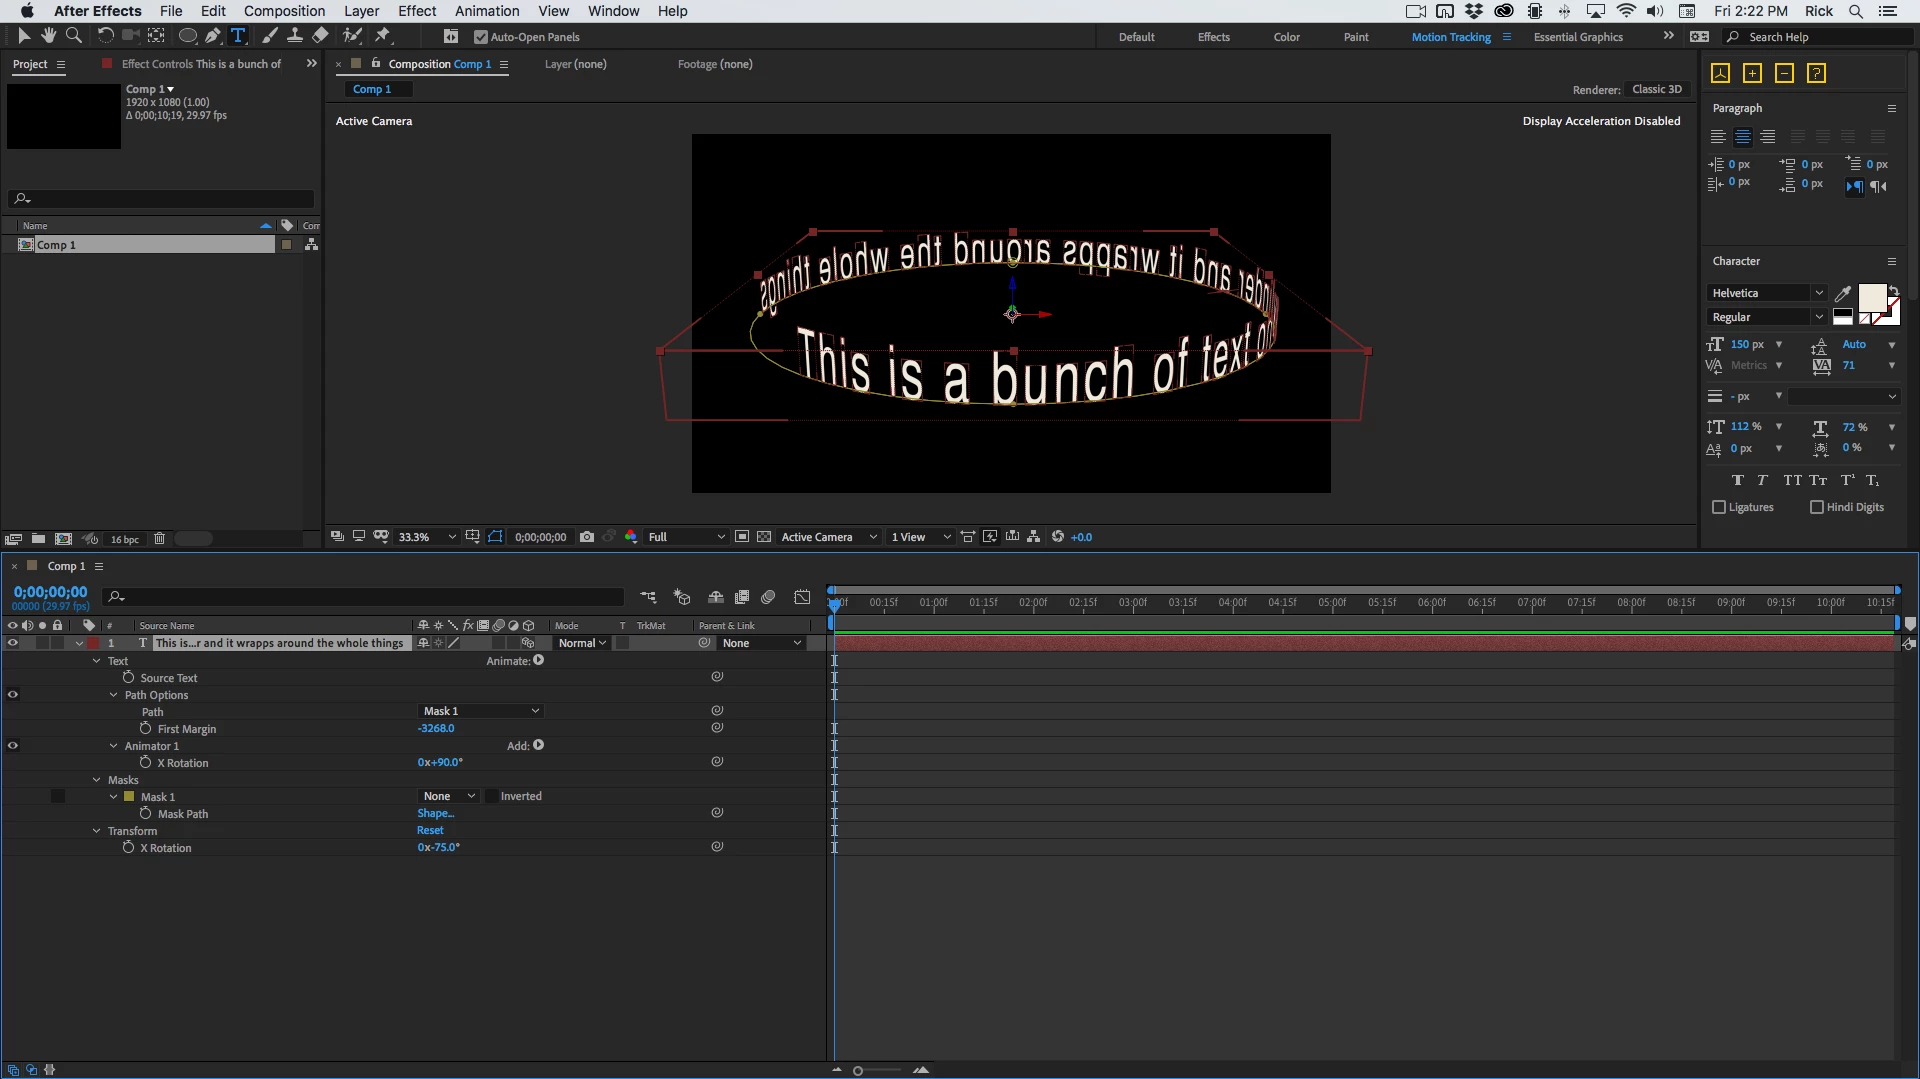Viewport: 1920px width, 1079px height.
Task: Switch to the Essential Graphics workspace
Action: point(1578,37)
